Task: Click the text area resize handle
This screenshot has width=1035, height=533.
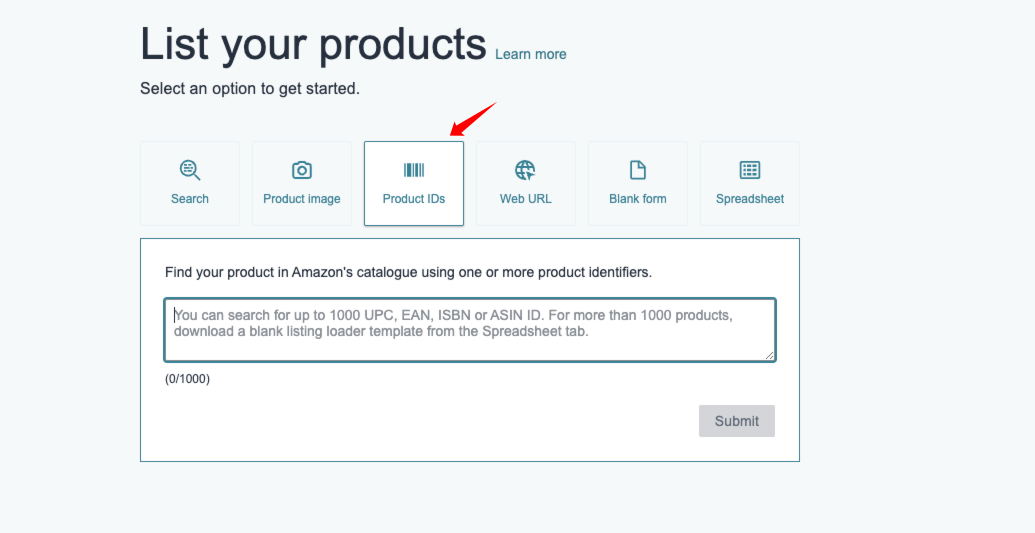Action: pyautogui.click(x=770, y=355)
